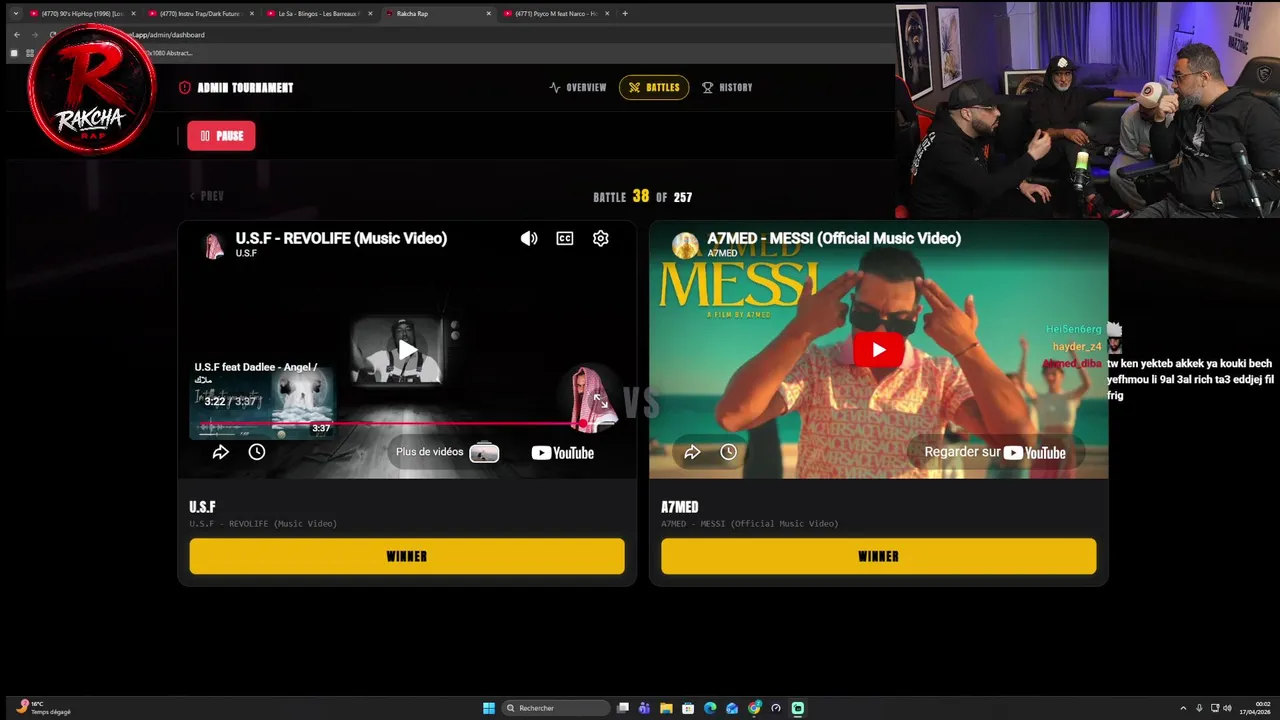Share the A7MED MESSI video
The image size is (1280, 720).
coord(692,452)
